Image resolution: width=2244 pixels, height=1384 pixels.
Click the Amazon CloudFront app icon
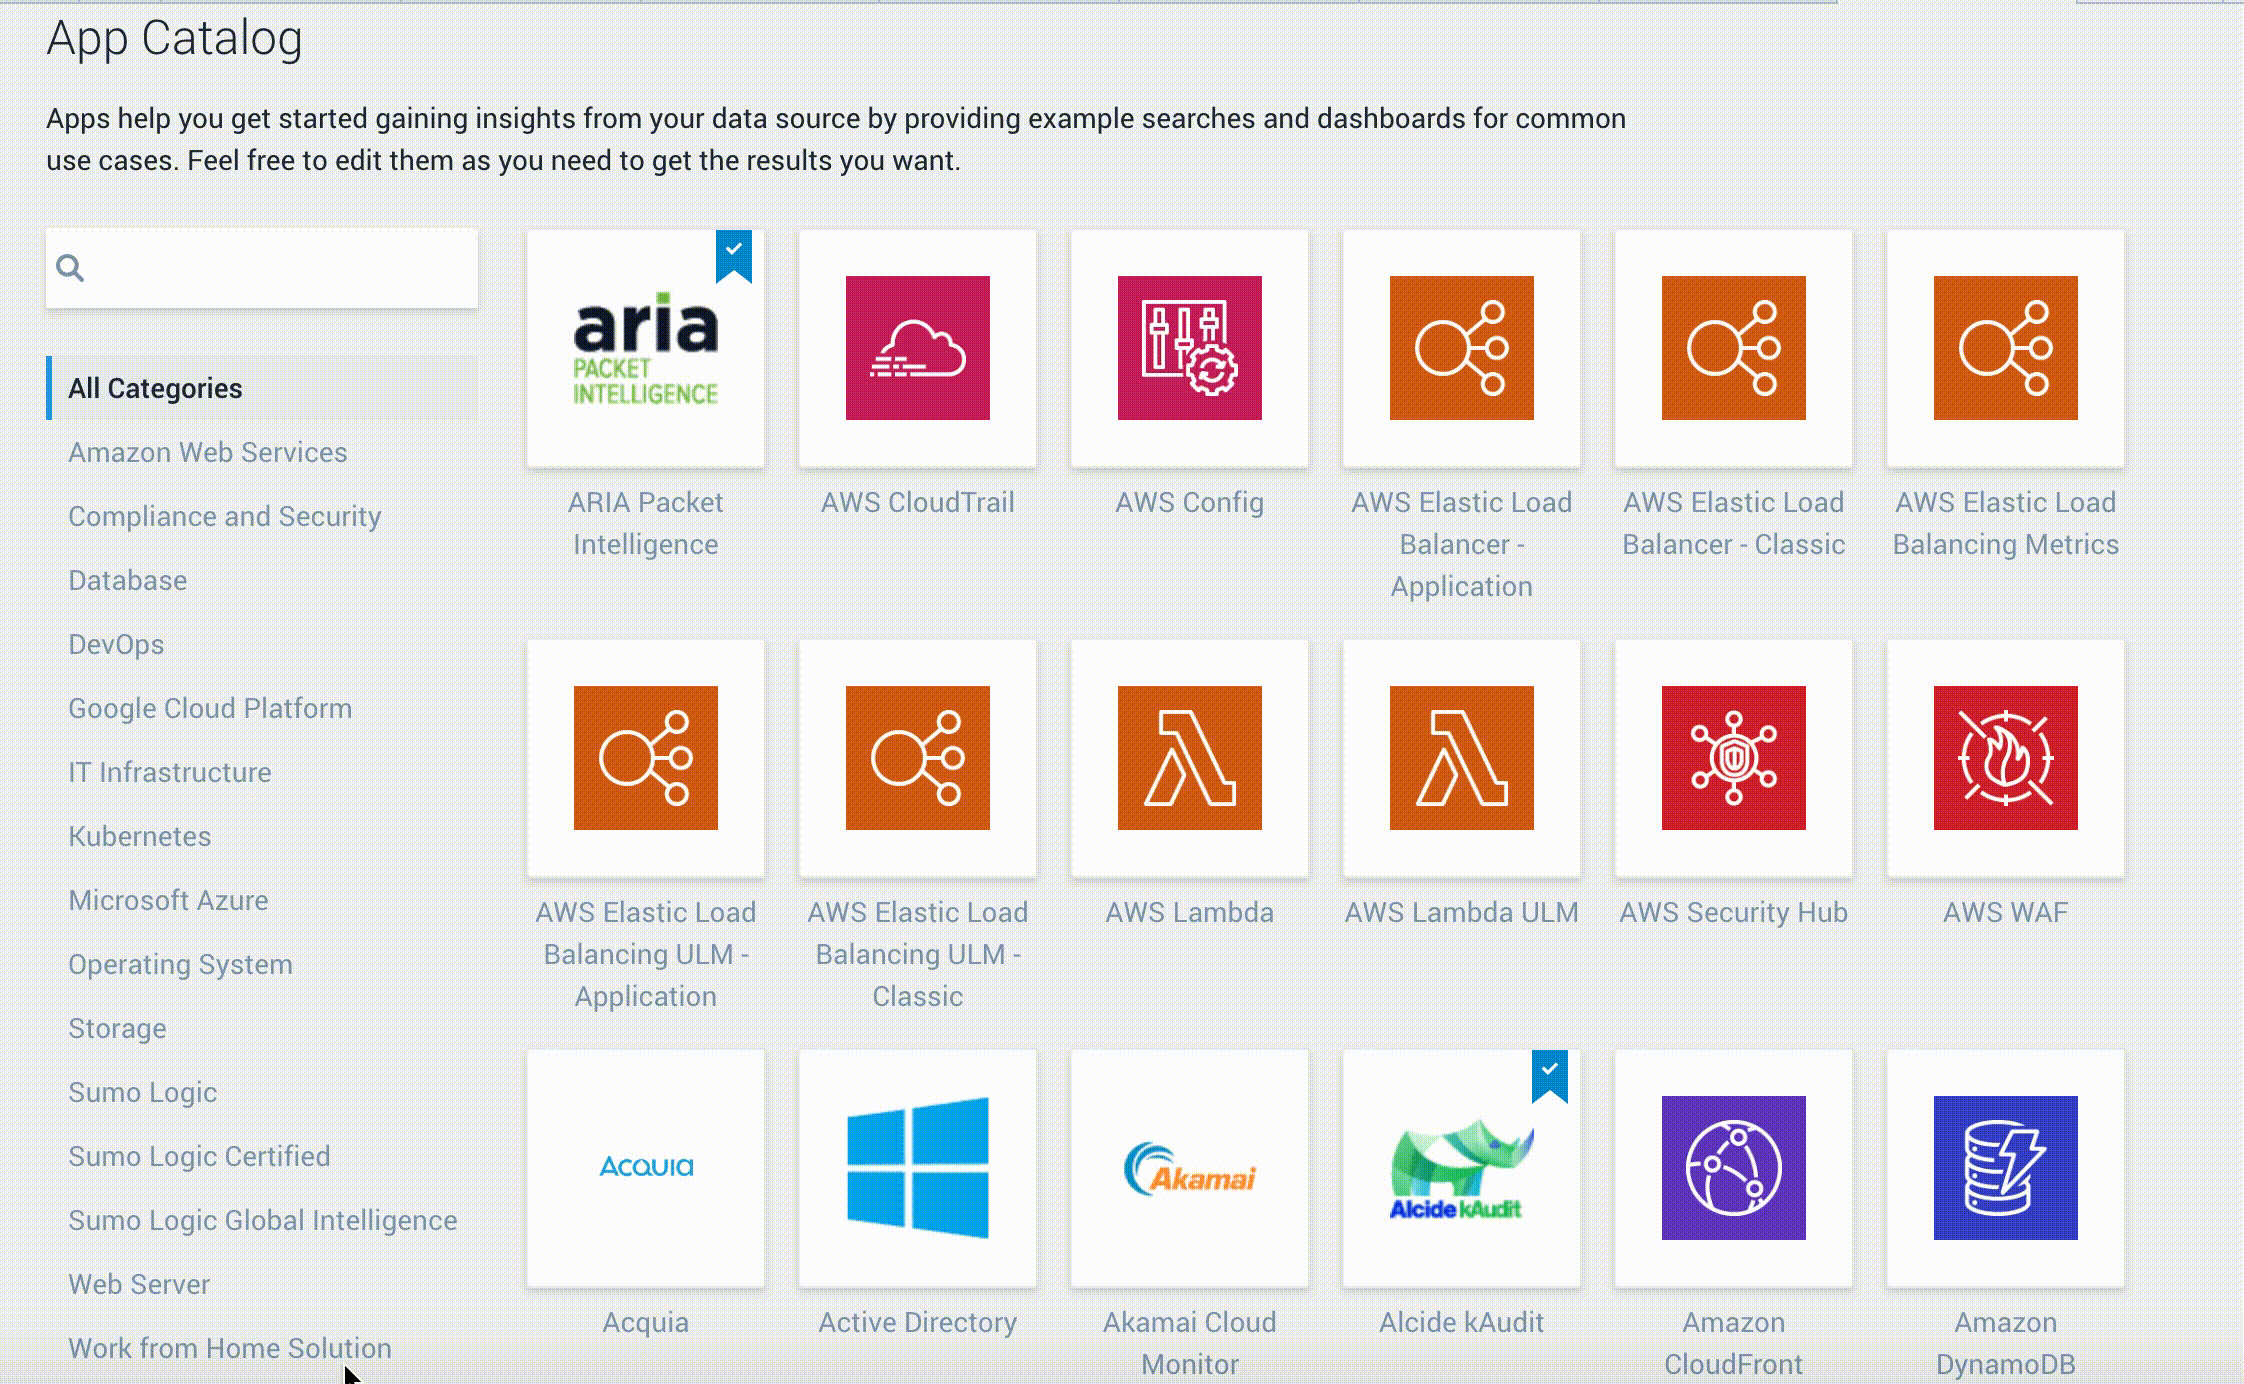click(1733, 1168)
